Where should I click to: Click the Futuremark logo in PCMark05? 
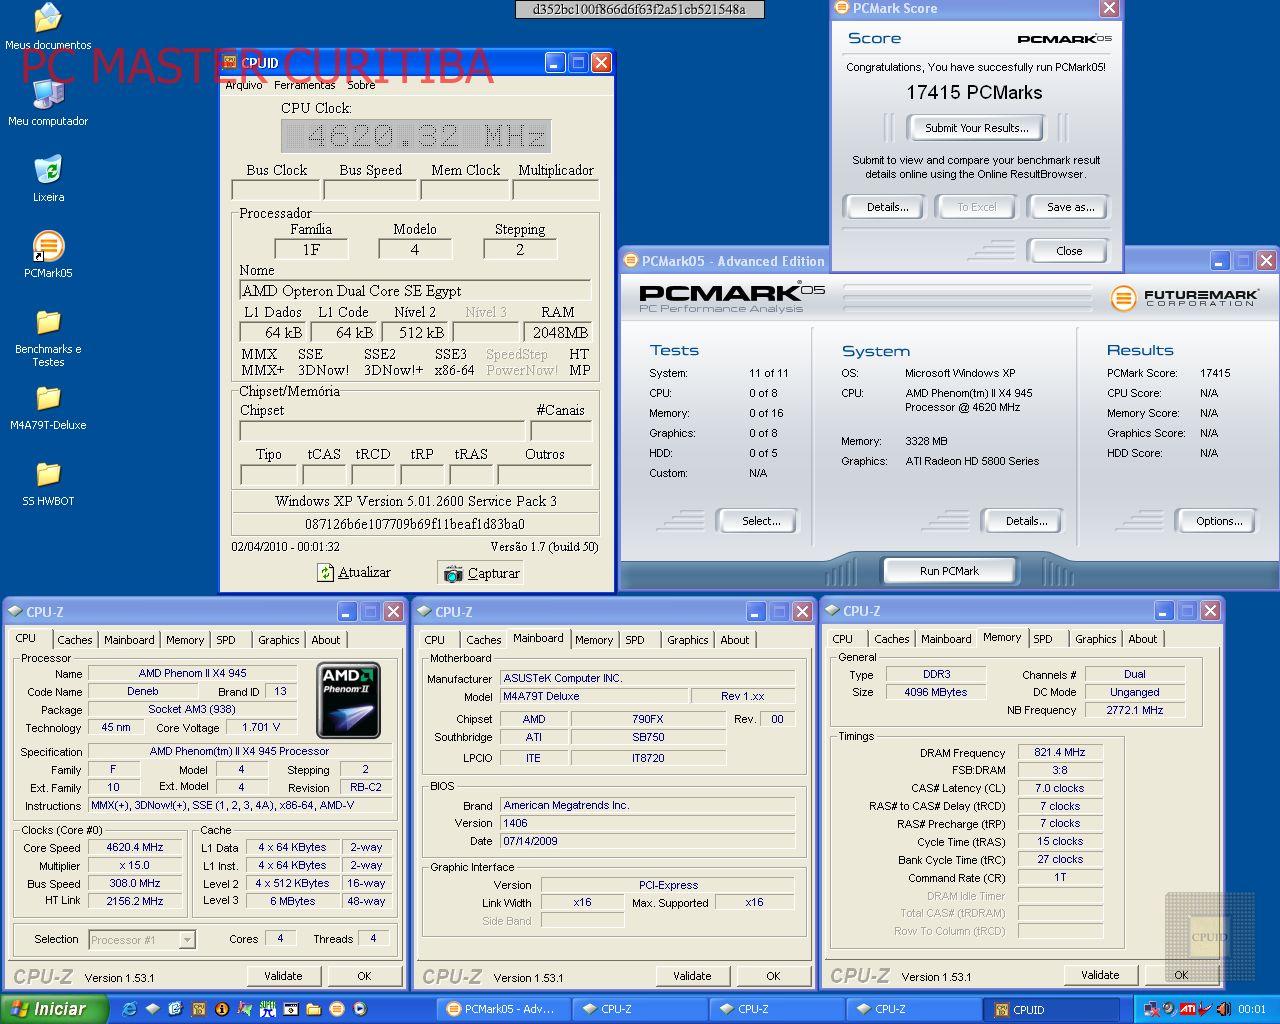[1184, 298]
